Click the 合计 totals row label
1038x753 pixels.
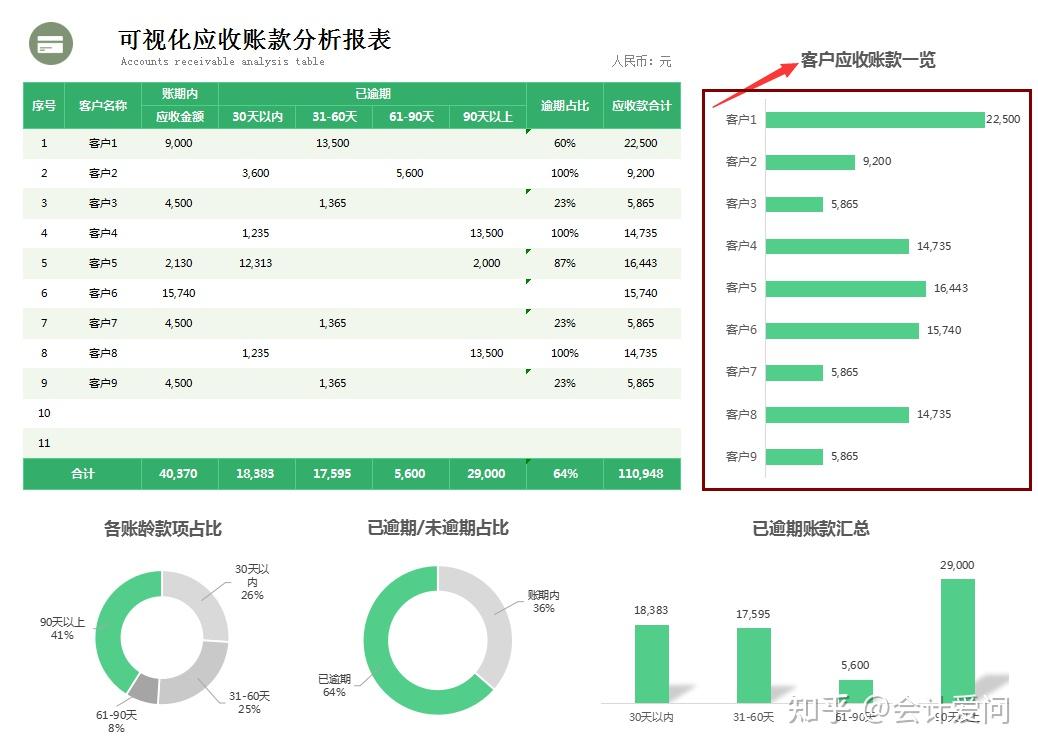coord(83,474)
